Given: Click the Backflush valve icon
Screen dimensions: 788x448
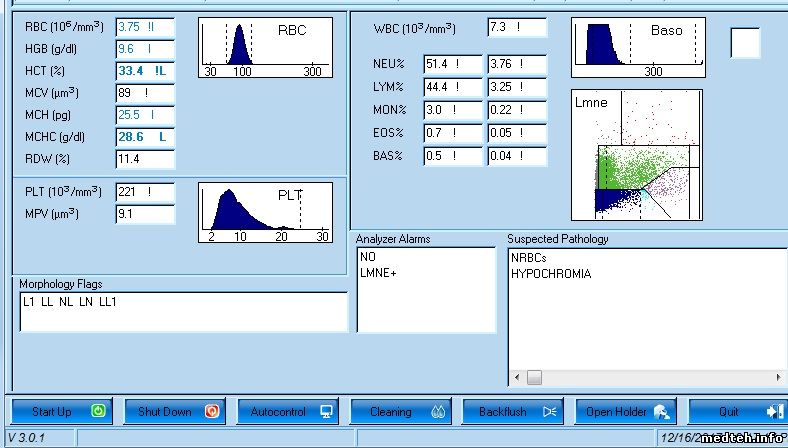Looking at the screenshot, I should [x=548, y=411].
